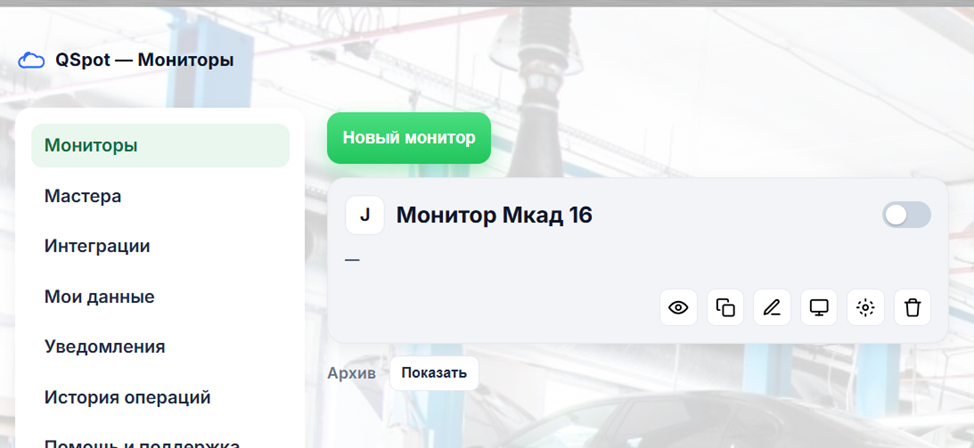
Task: Click the J avatar badge on the monitor card
Action: pos(365,215)
